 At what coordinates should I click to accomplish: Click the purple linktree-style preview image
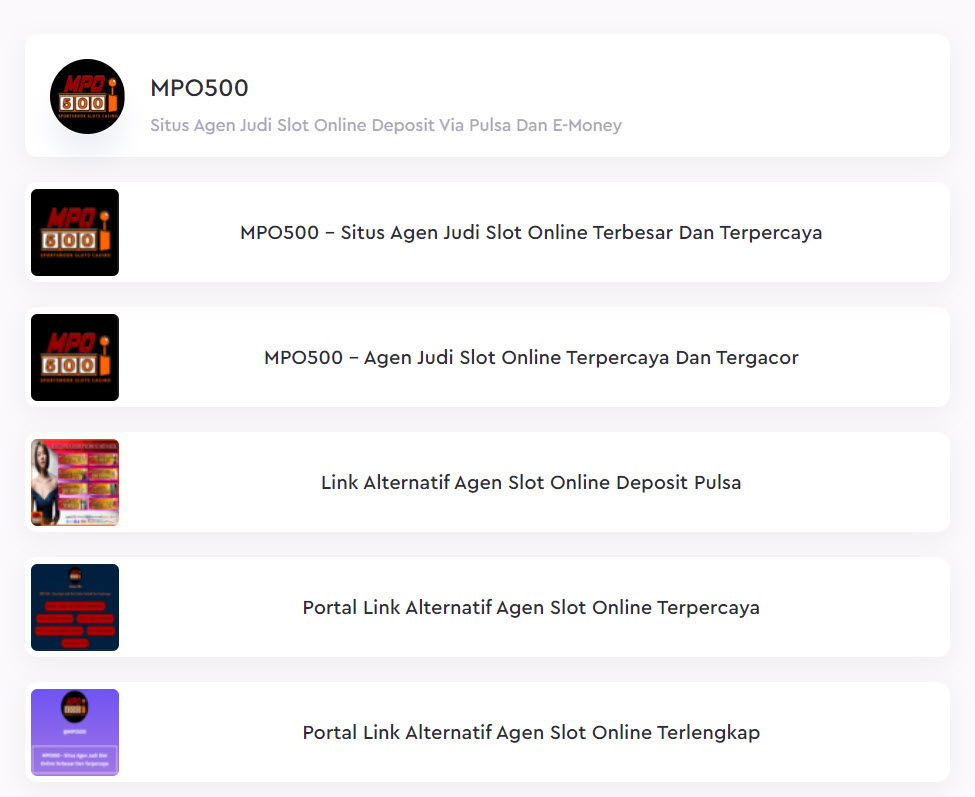(75, 732)
